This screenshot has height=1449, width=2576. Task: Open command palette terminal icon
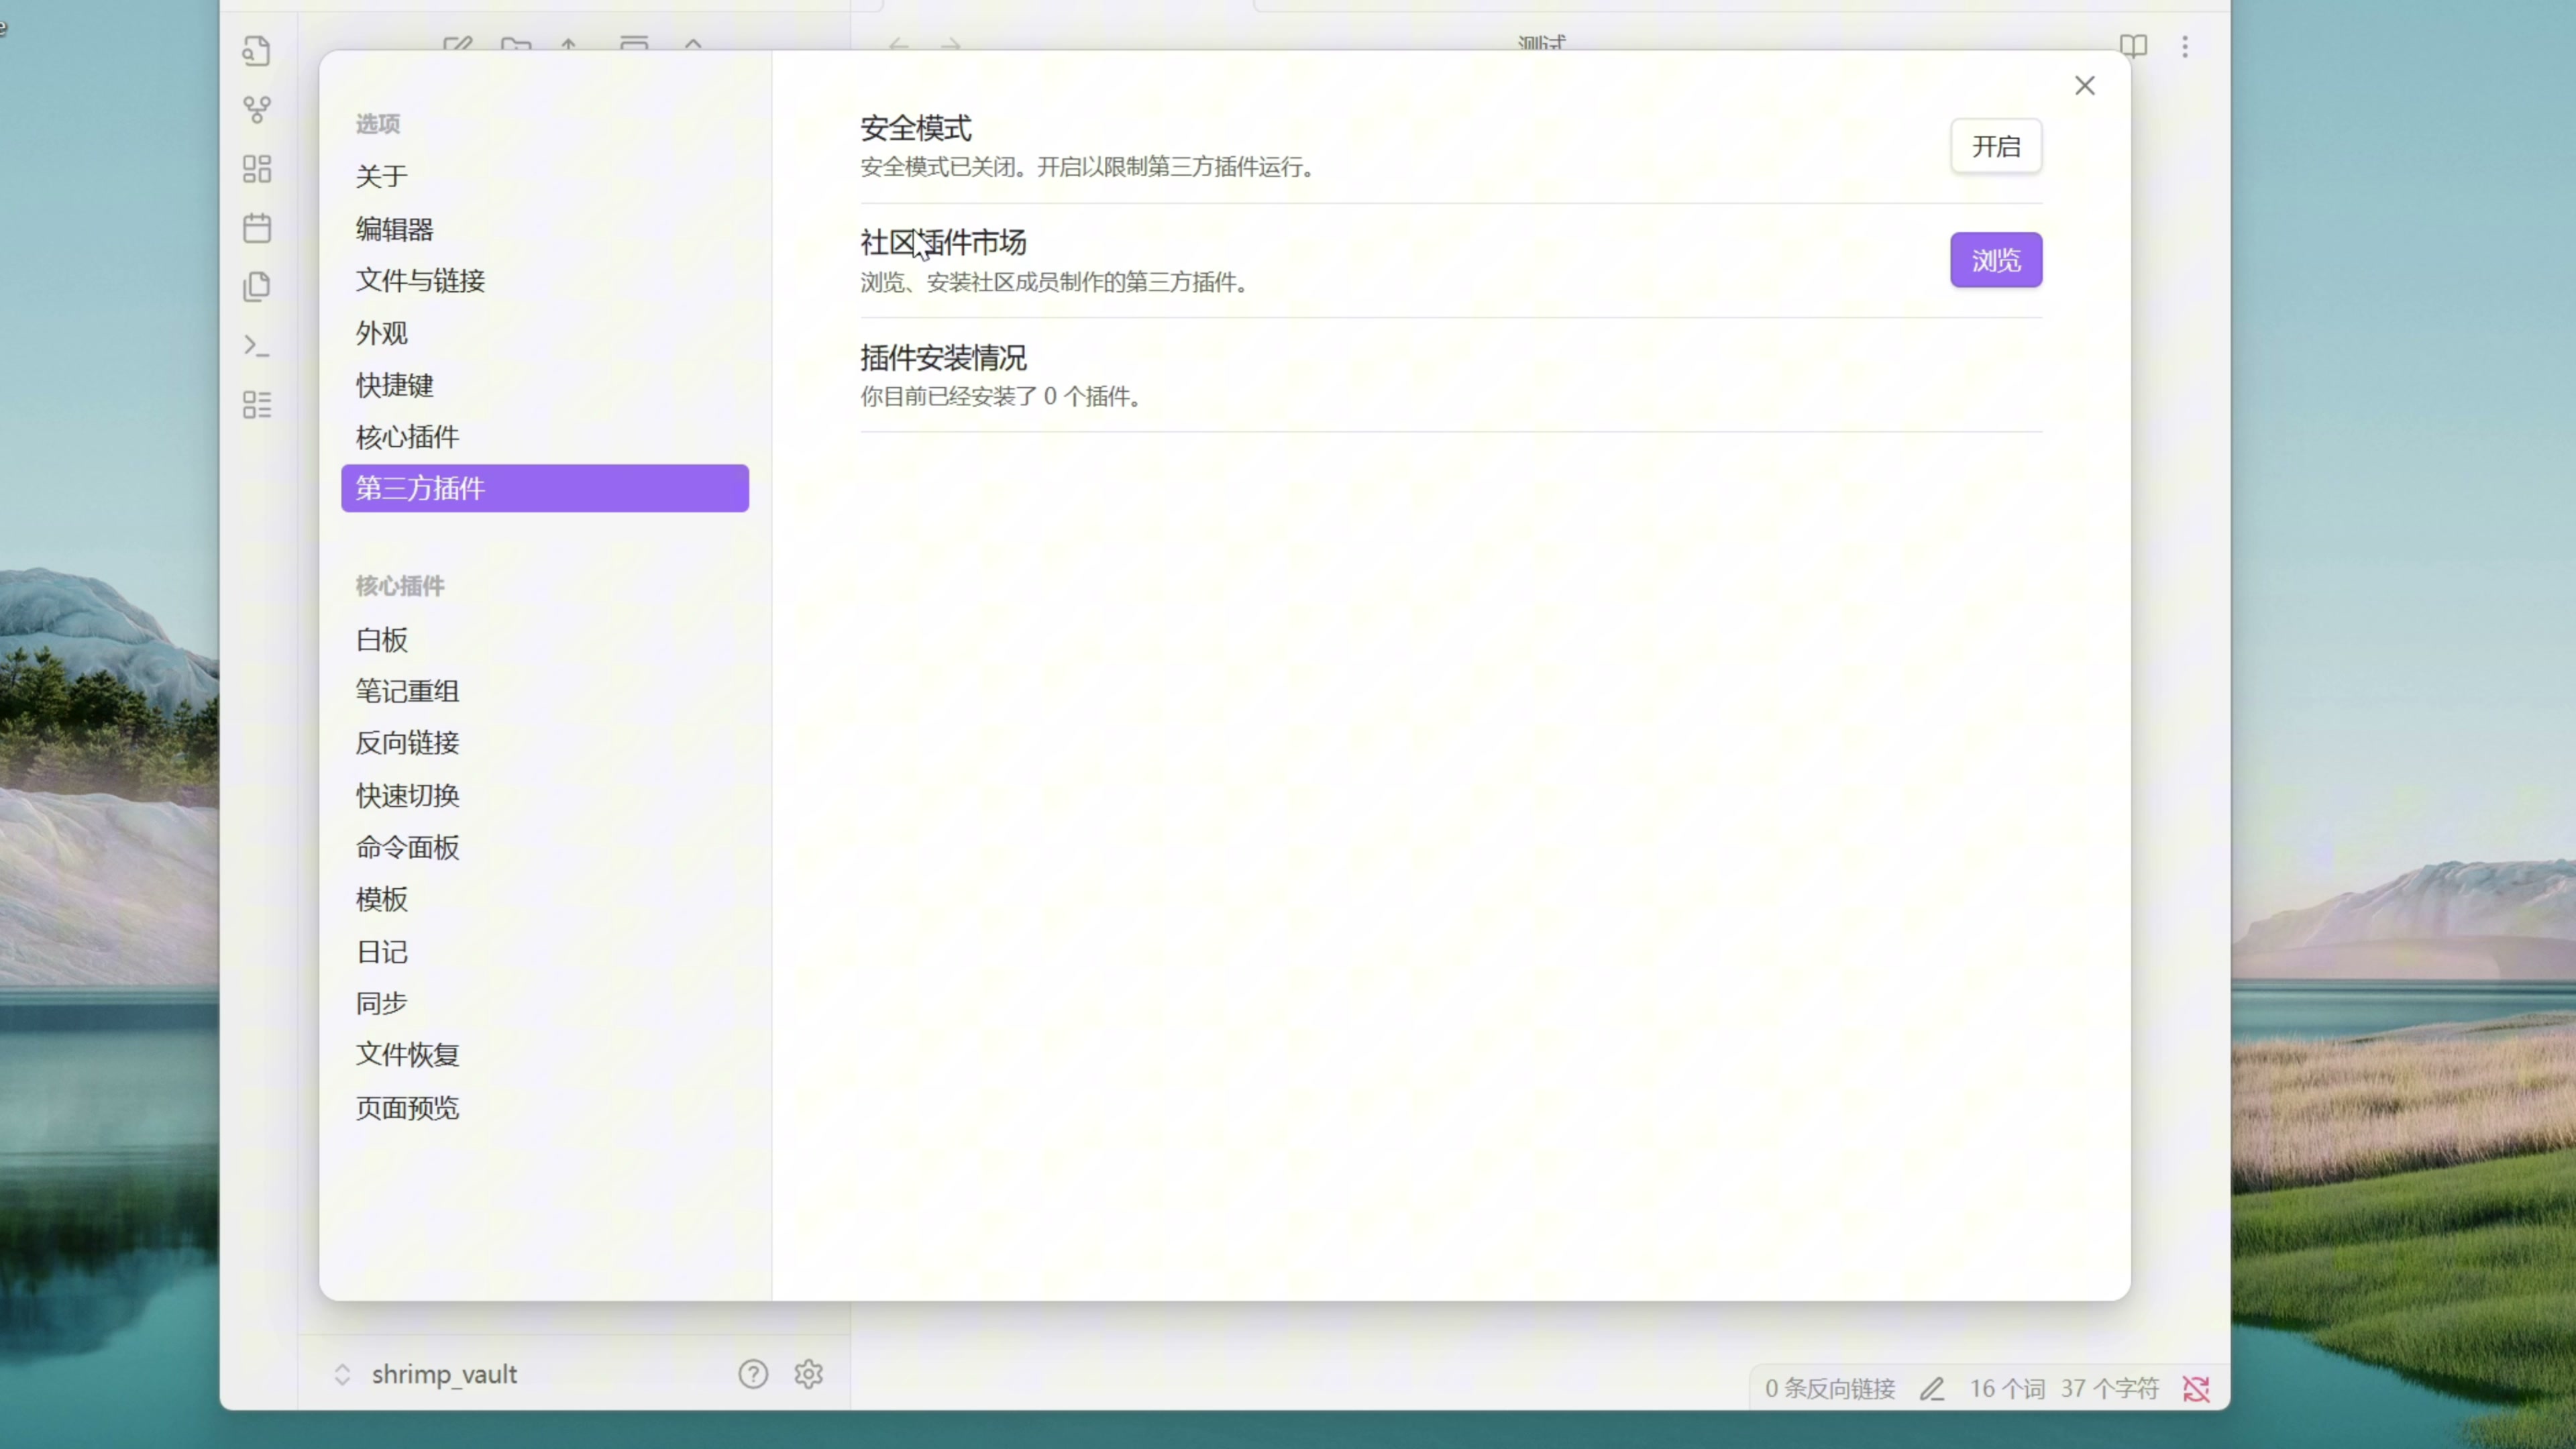[x=256, y=346]
